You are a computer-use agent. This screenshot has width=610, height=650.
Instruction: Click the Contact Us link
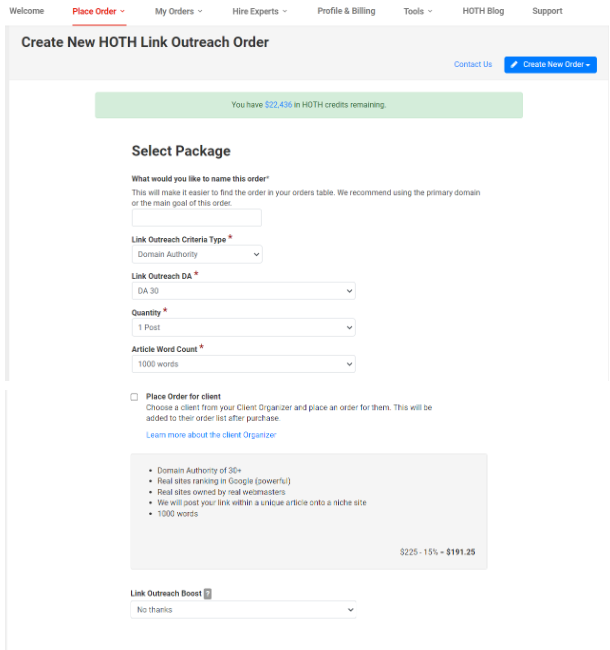pos(473,64)
